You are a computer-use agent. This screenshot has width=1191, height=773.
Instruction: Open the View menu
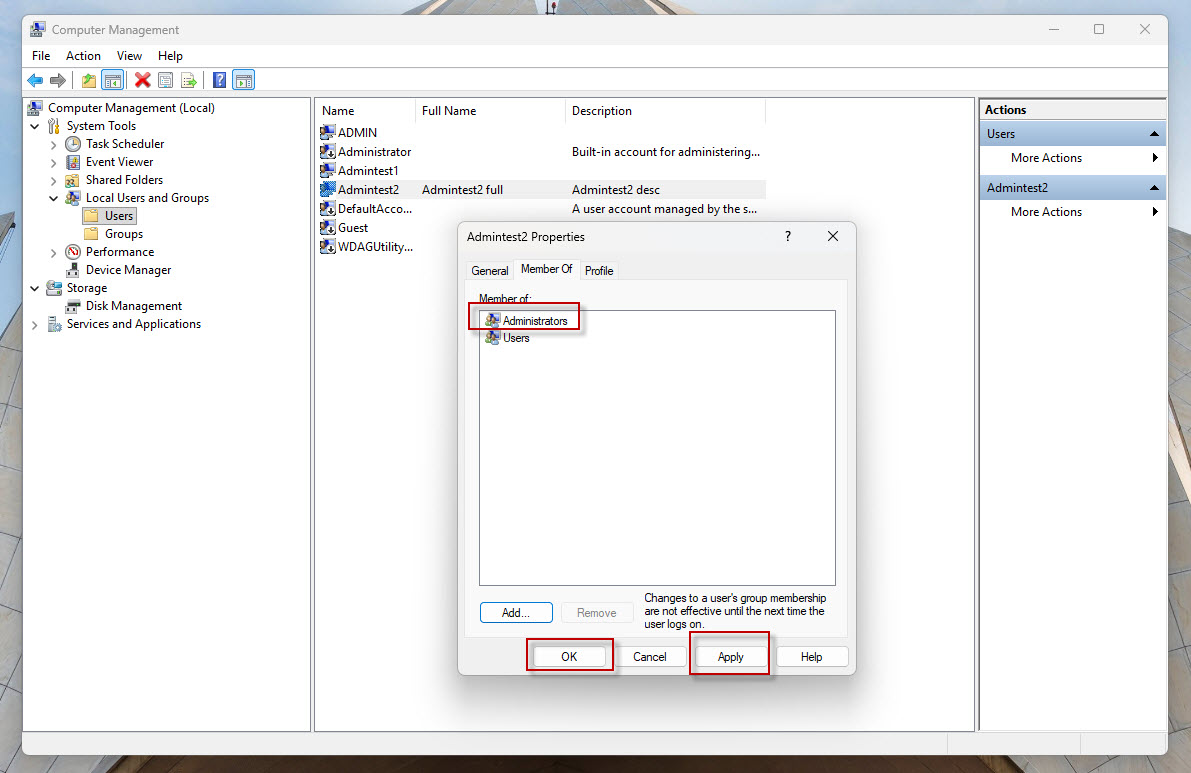(129, 55)
